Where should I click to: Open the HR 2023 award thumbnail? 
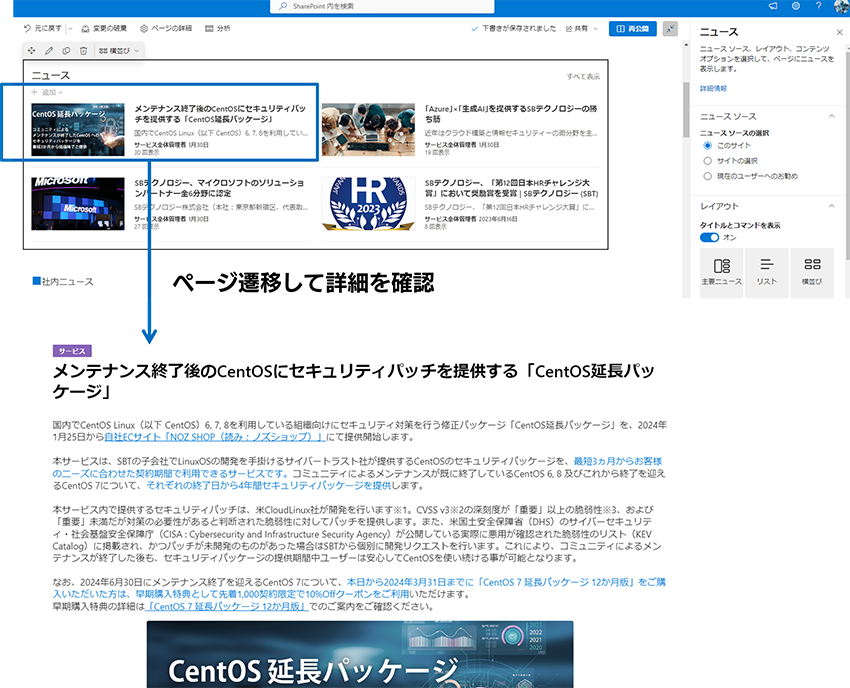tap(368, 204)
